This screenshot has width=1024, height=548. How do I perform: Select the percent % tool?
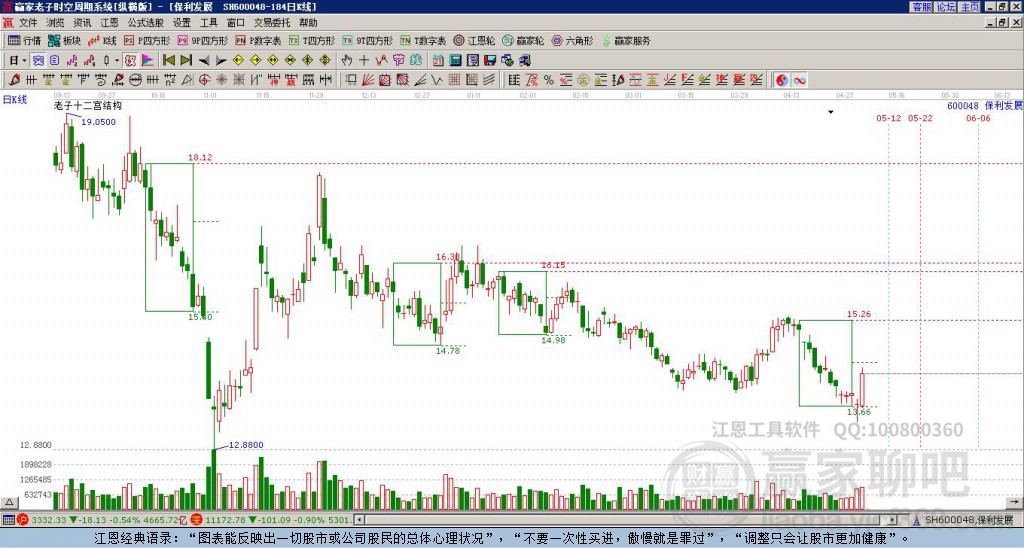coord(549,80)
